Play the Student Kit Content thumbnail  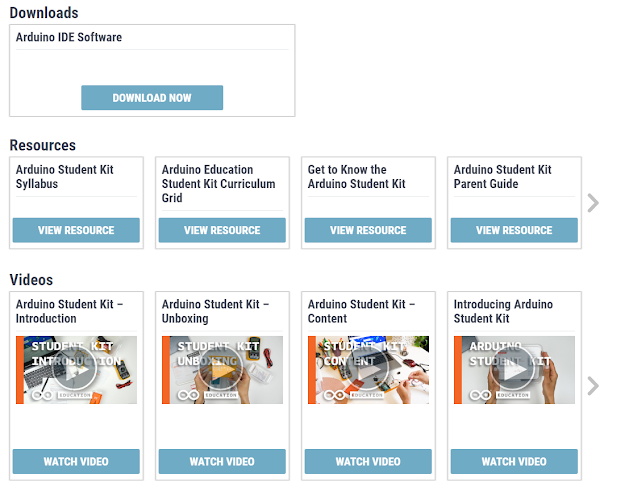[368, 370]
